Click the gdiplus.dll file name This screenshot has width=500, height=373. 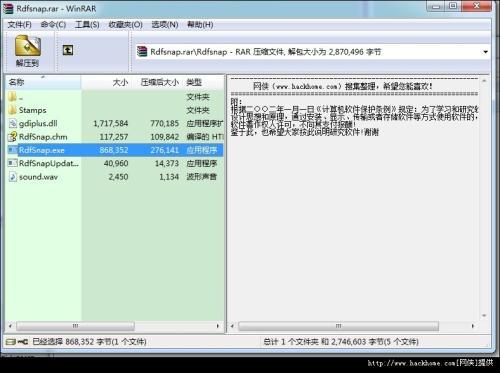(x=38, y=123)
